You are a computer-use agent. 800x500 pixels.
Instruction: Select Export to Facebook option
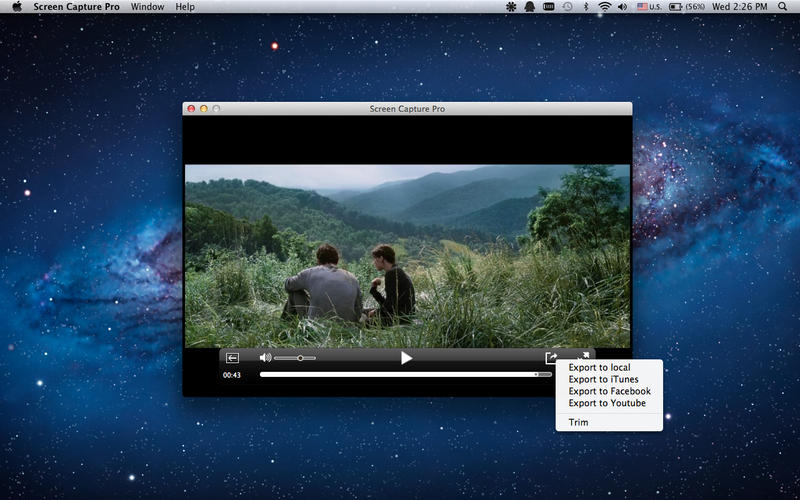609,392
